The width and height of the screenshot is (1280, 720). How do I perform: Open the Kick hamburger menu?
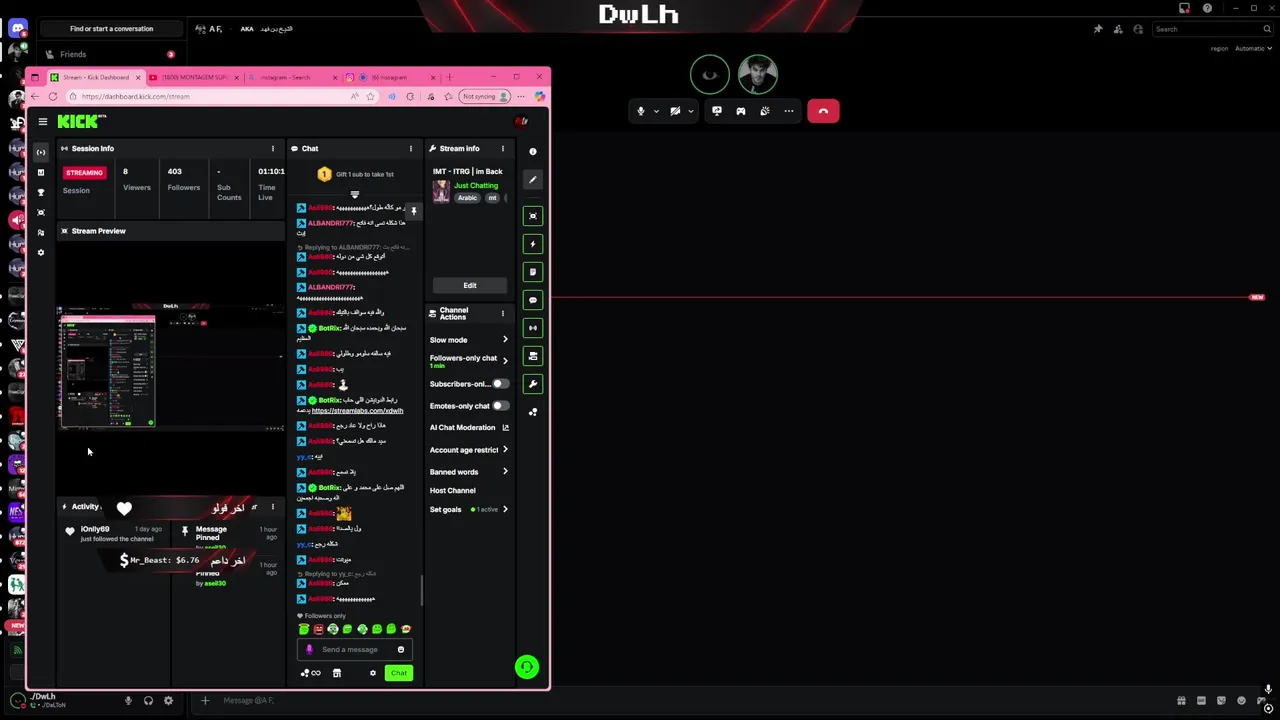click(x=43, y=122)
